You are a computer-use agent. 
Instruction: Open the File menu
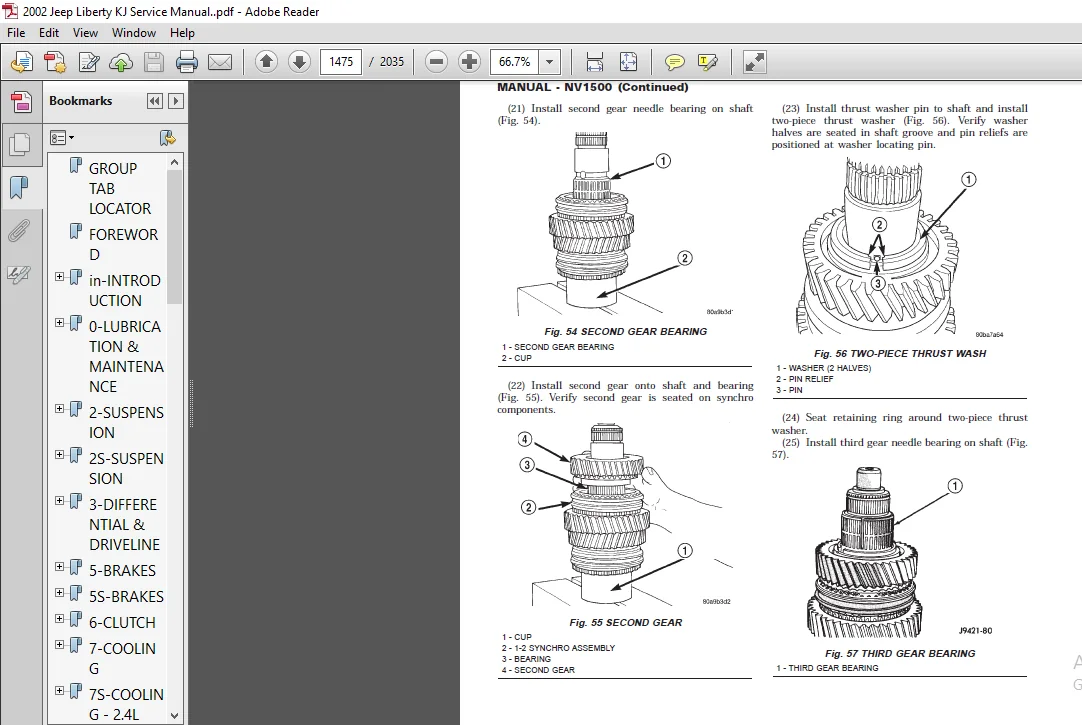point(16,32)
